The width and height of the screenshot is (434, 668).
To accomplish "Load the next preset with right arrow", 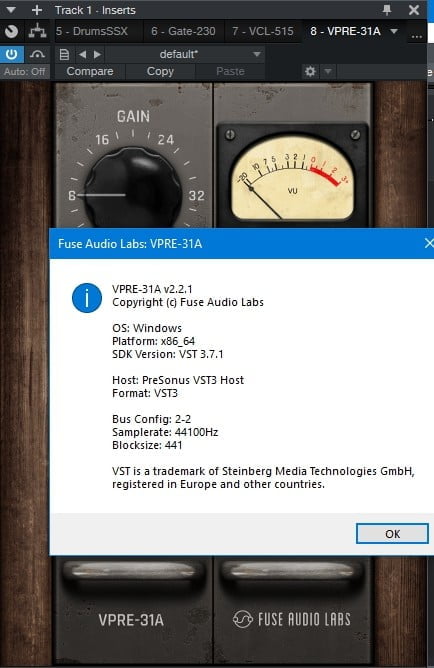I will (98, 55).
